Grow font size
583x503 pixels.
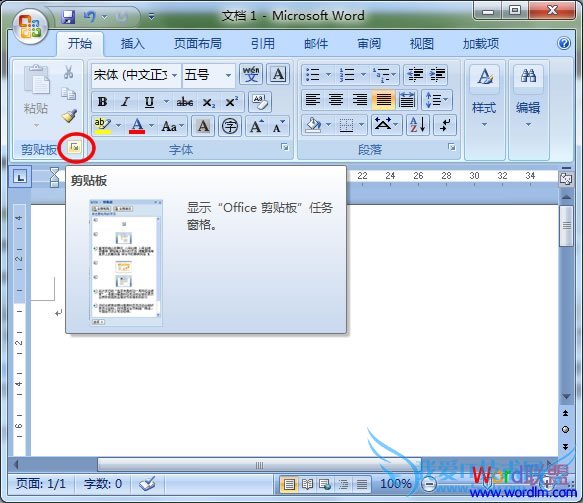(x=257, y=126)
